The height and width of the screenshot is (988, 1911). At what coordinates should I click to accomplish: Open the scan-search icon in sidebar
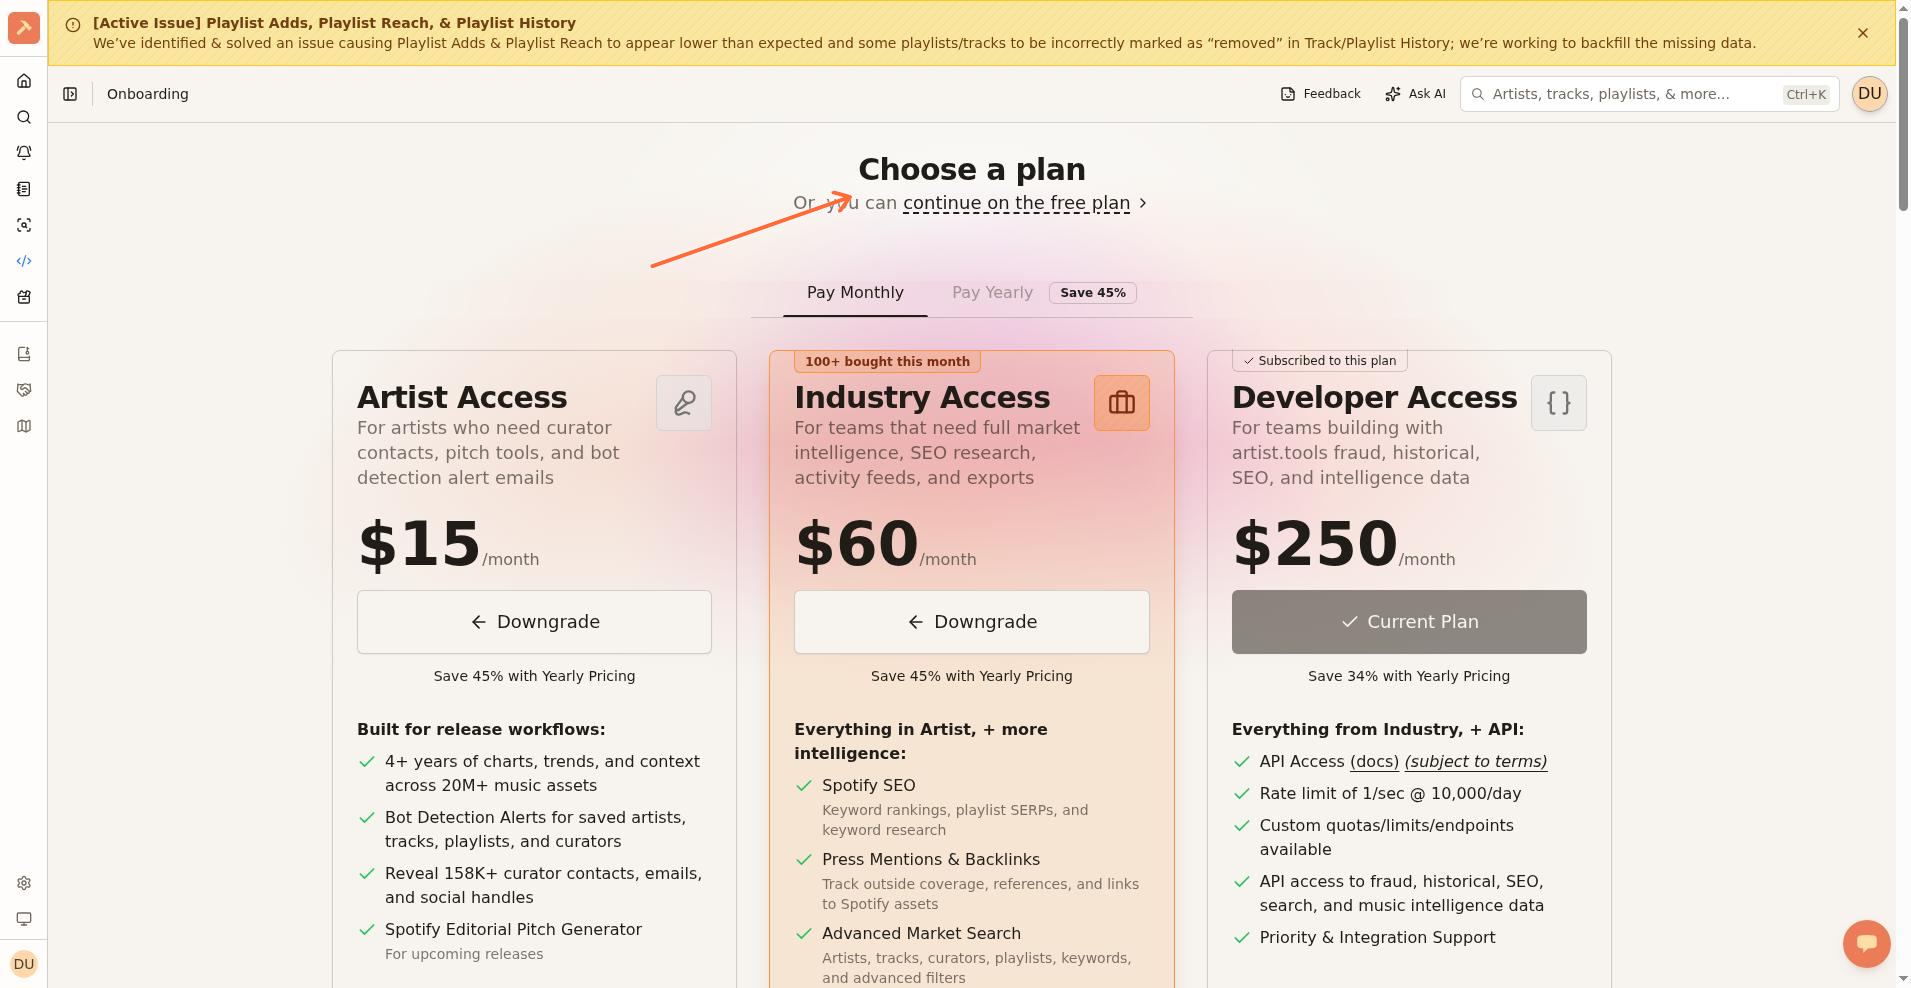[x=24, y=225]
